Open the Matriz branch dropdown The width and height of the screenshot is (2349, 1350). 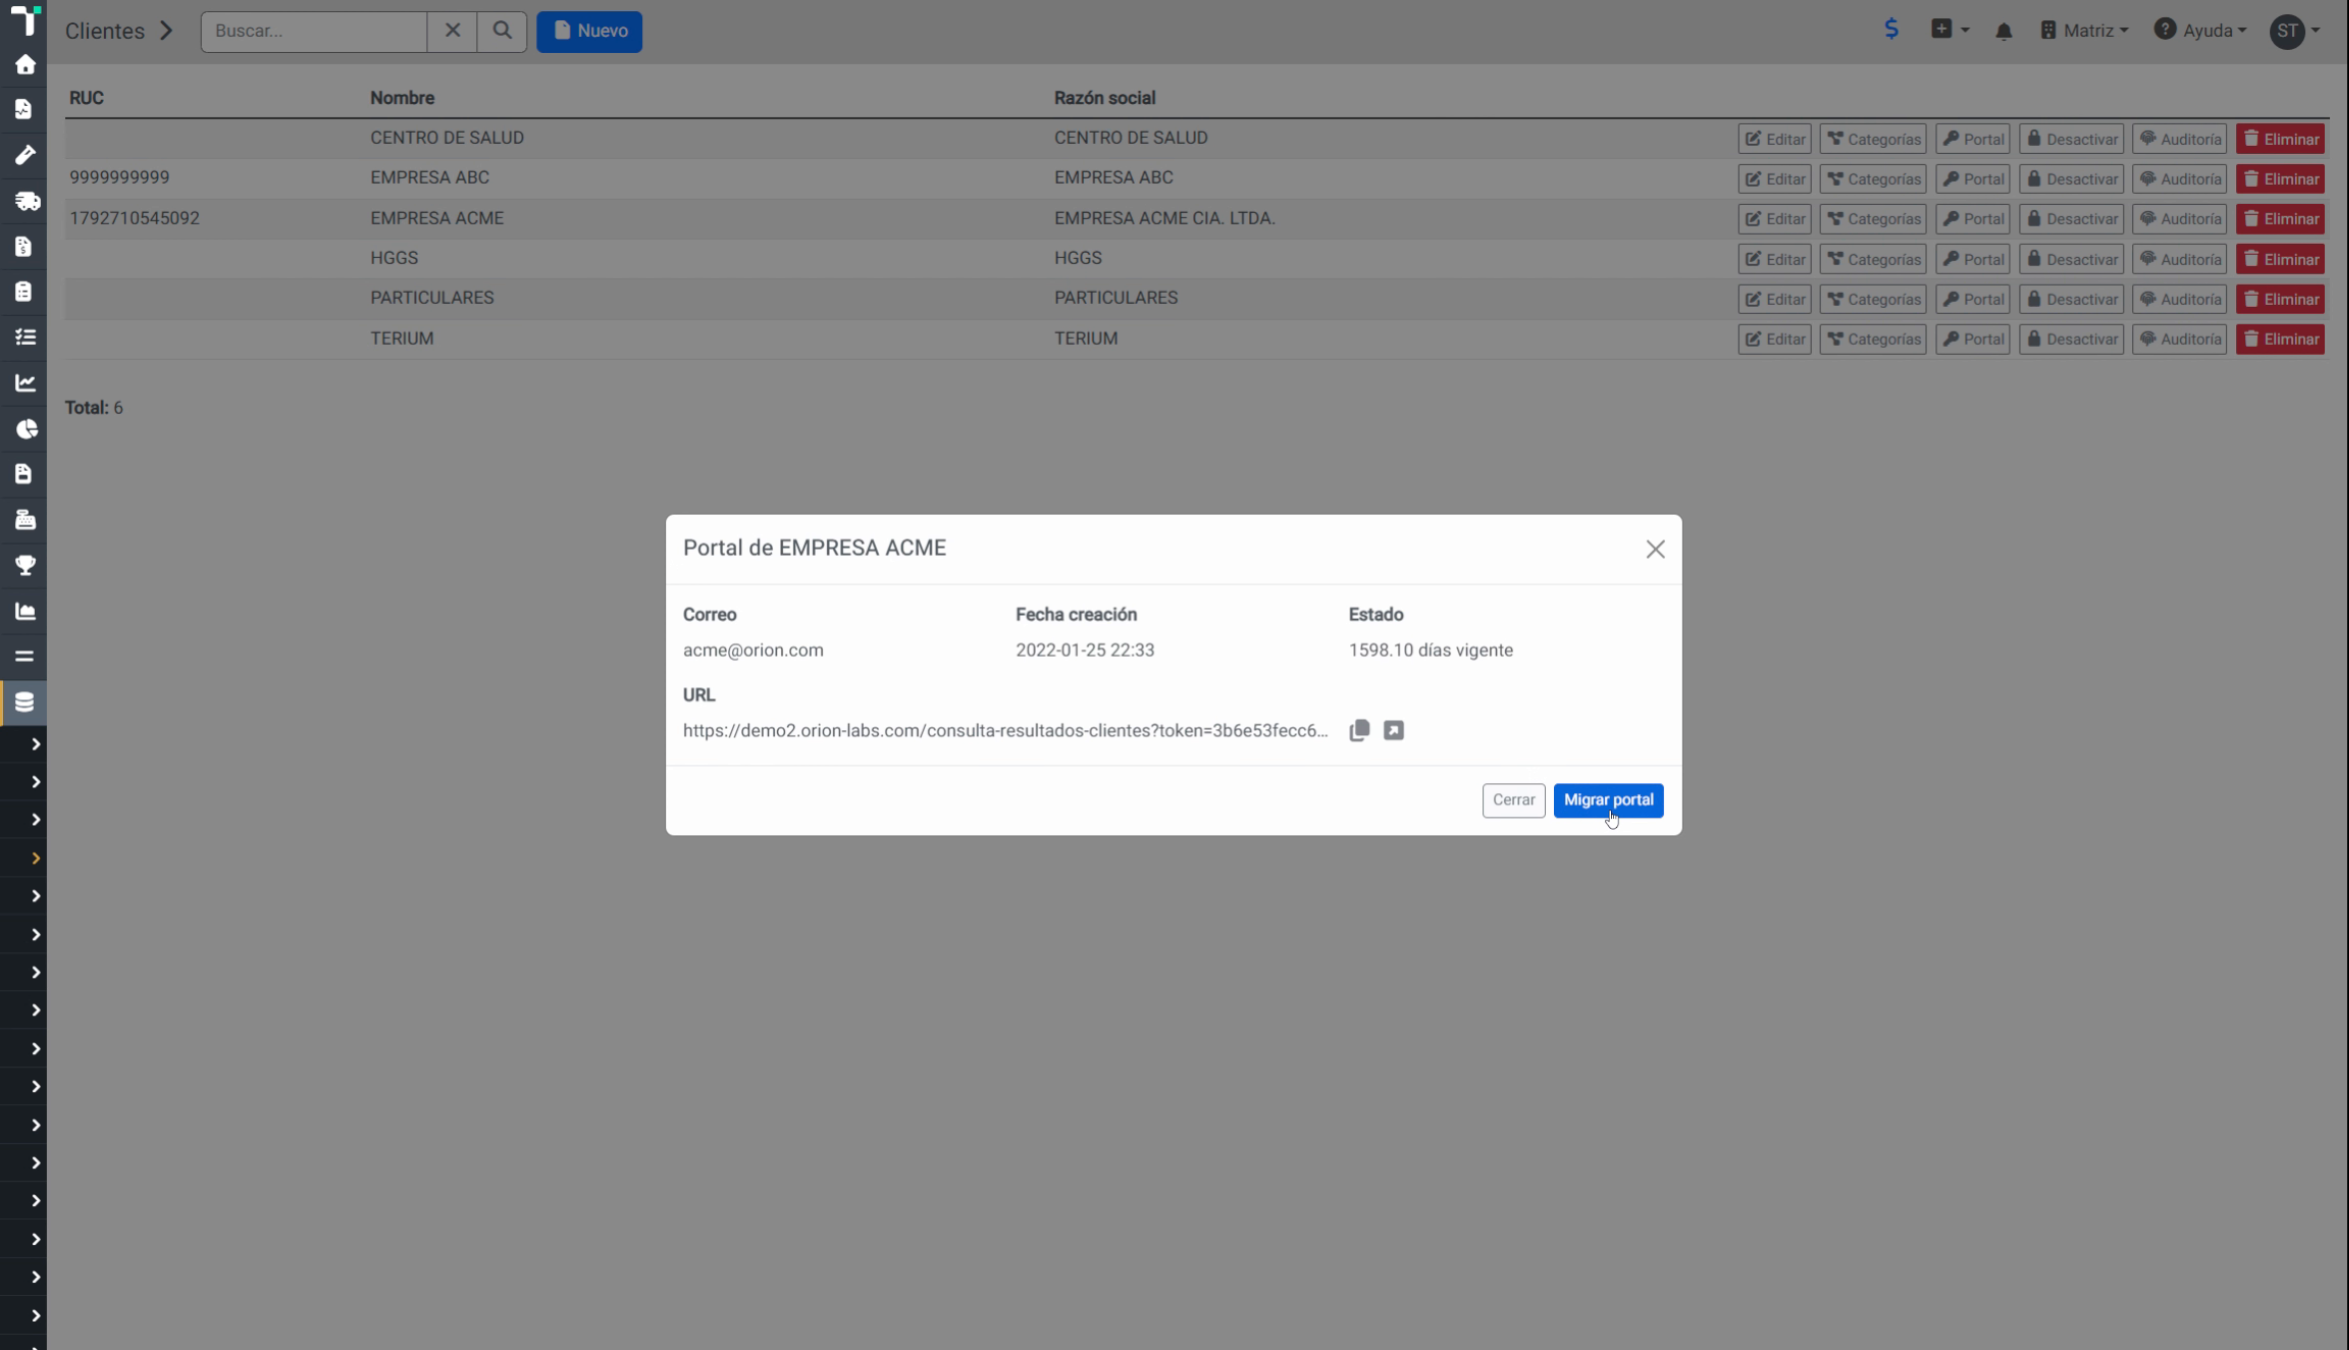[2084, 31]
